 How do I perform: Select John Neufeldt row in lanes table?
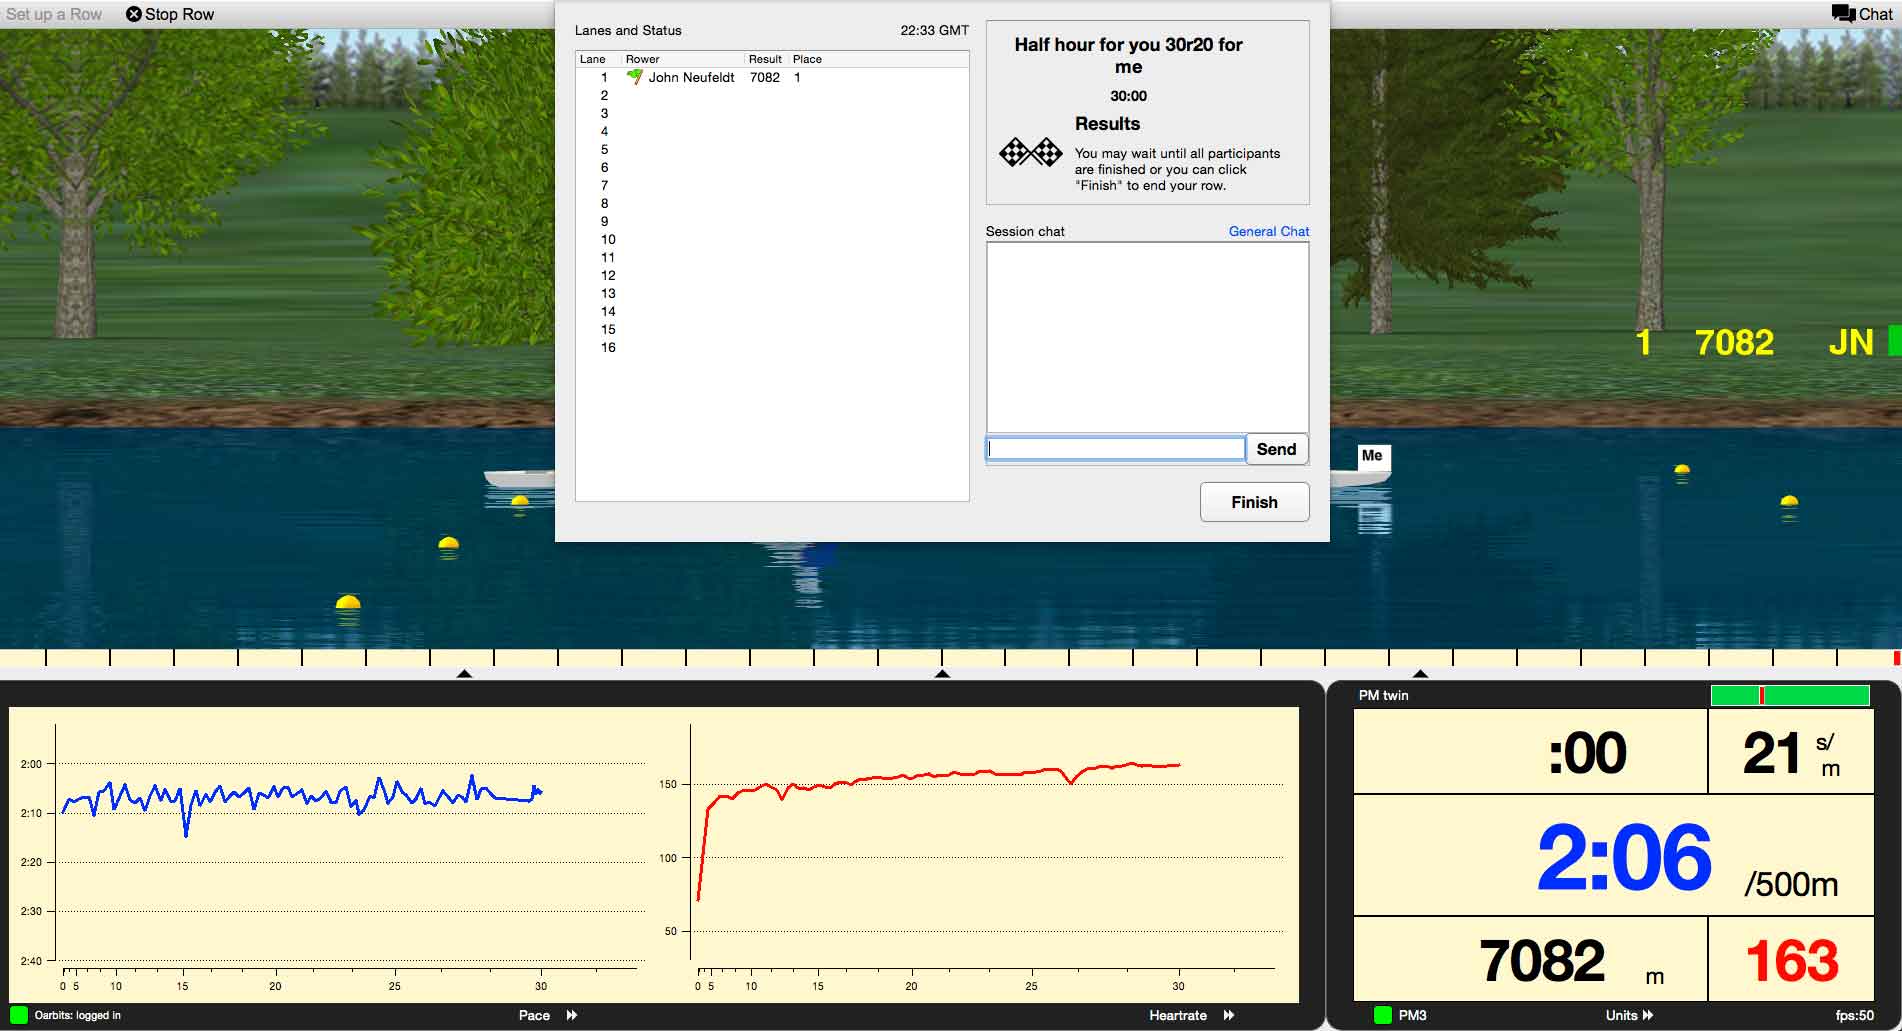pyautogui.click(x=772, y=77)
